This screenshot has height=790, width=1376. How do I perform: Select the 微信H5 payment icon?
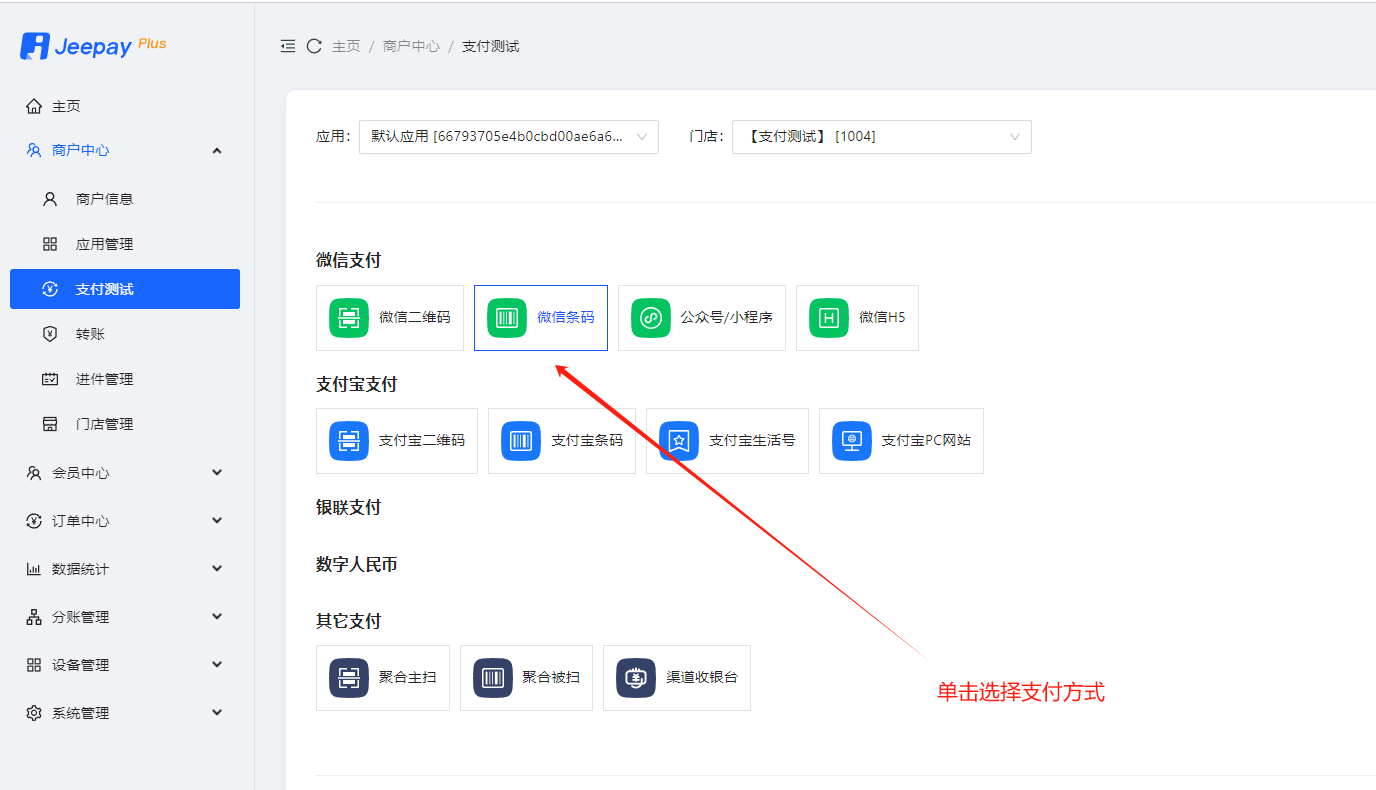click(x=829, y=318)
